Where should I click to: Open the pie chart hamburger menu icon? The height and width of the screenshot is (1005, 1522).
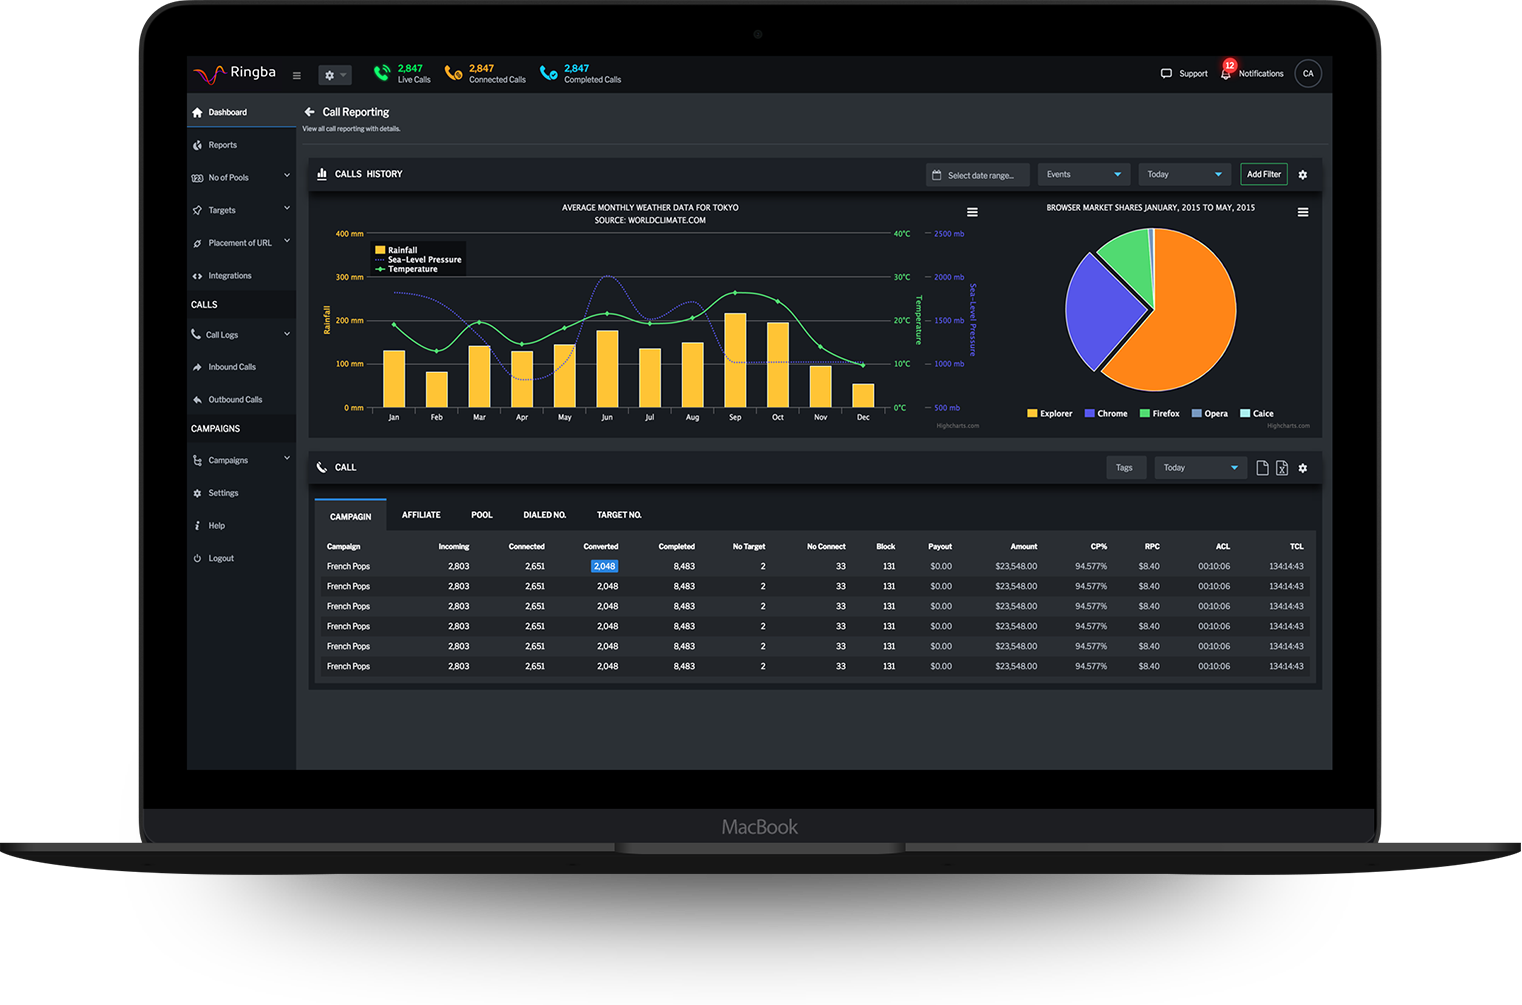pos(1303,212)
